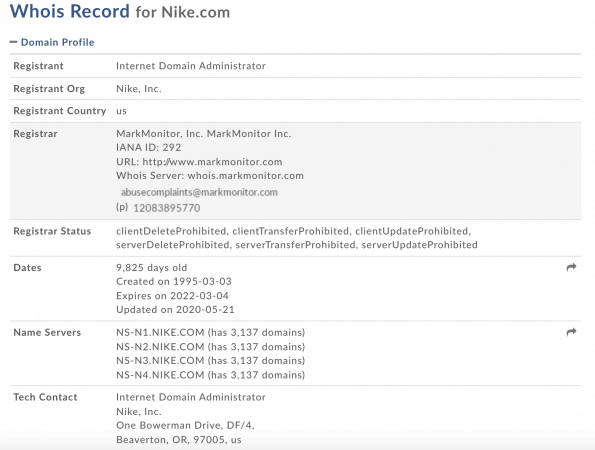The height and width of the screenshot is (450, 595).
Task: Click the '9,825 days old' text
Action: pyautogui.click(x=152, y=267)
